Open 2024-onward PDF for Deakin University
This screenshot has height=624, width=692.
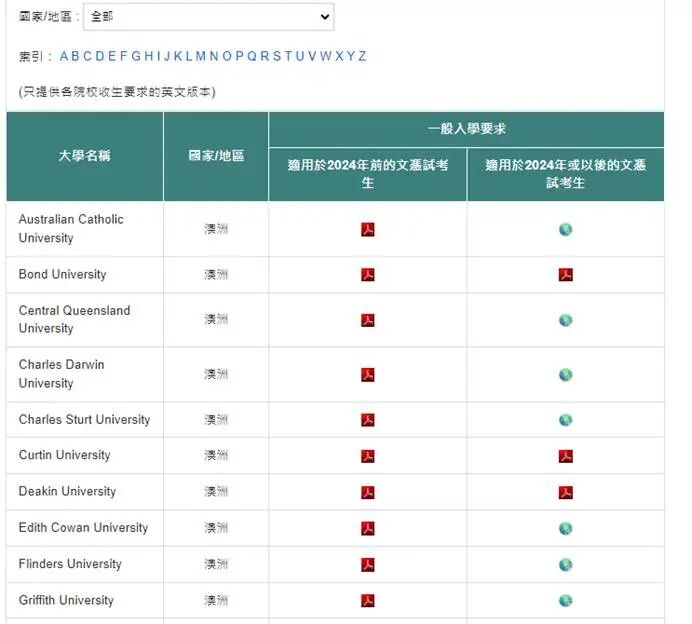point(565,492)
